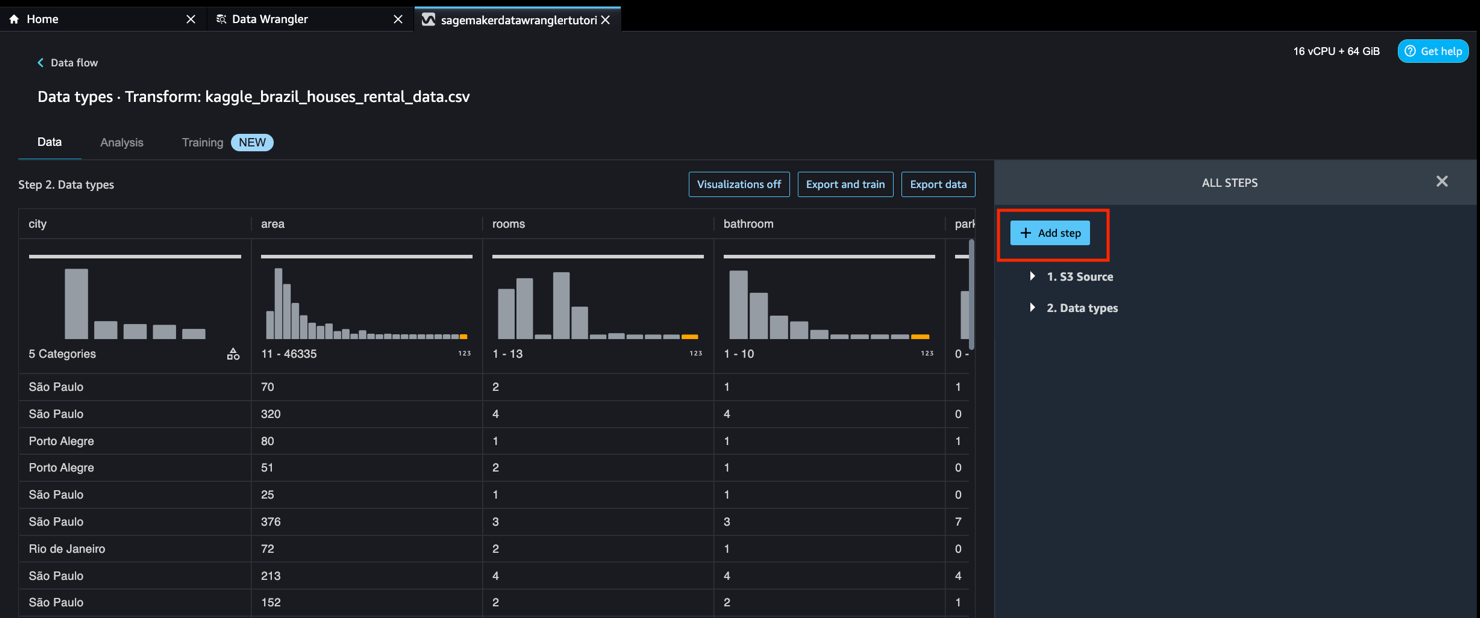1480x618 pixels.
Task: Click area cell with value 320
Action: click(x=366, y=414)
